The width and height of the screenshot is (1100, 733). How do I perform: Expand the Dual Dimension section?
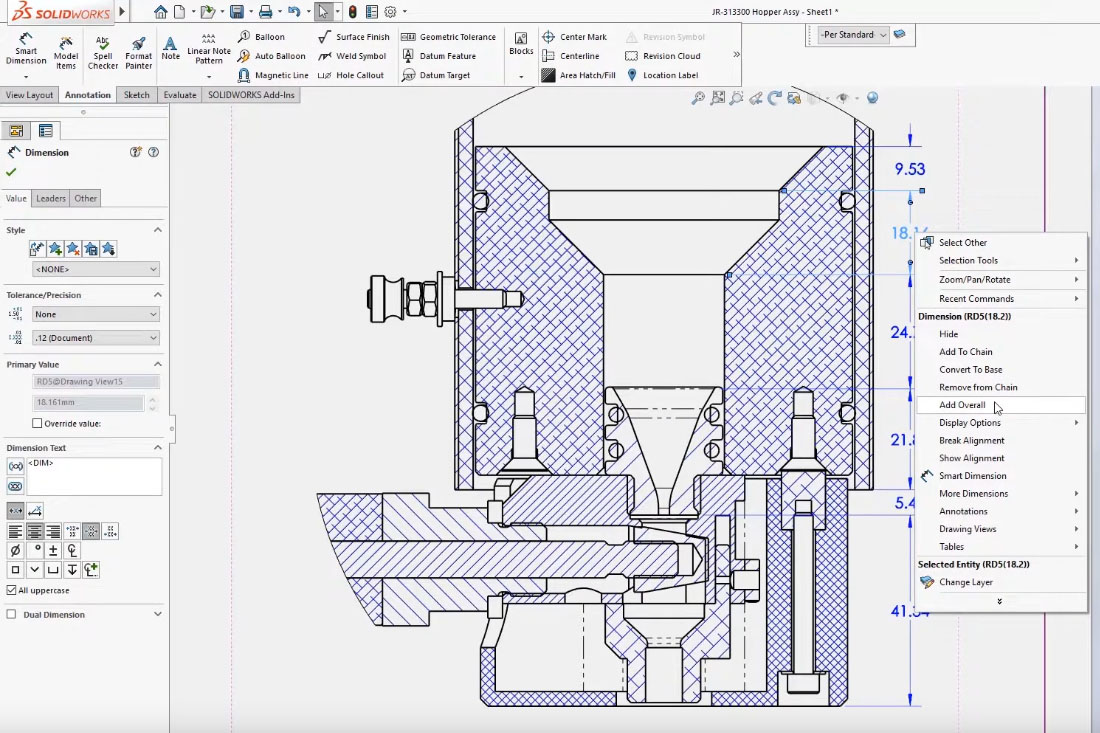[158, 614]
